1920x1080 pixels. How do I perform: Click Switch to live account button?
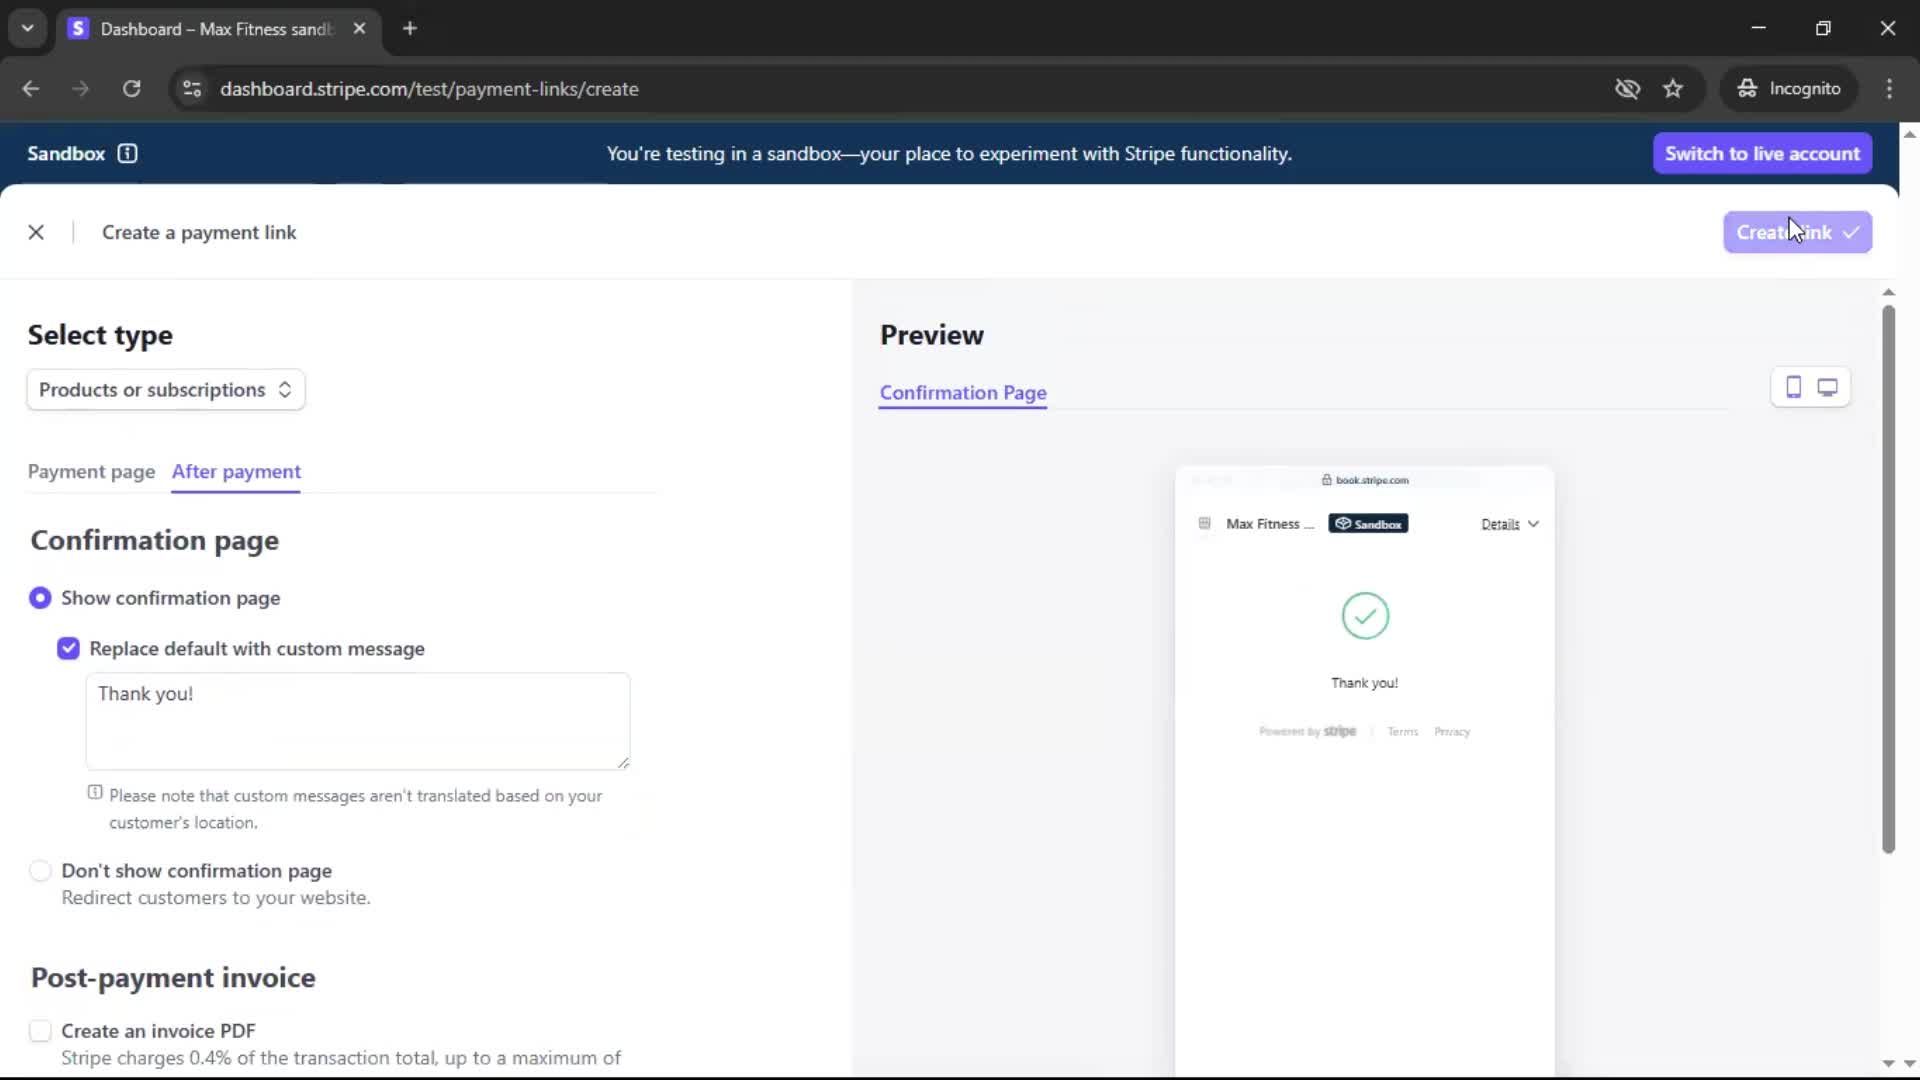pos(1761,153)
